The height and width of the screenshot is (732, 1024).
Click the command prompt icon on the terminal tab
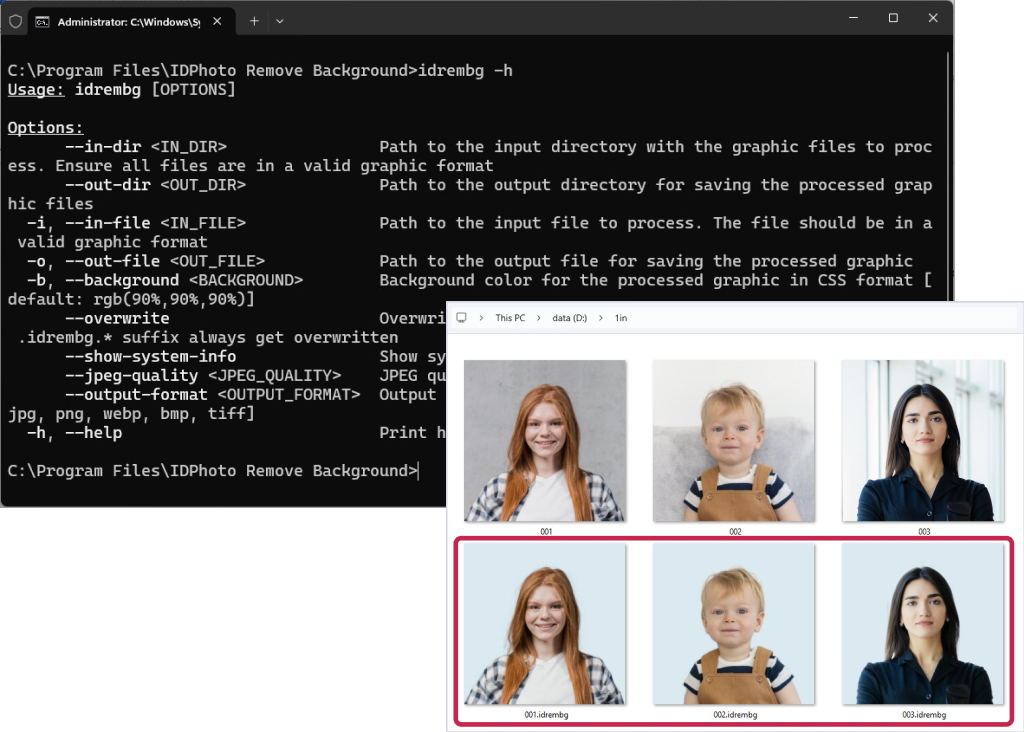click(x=43, y=21)
